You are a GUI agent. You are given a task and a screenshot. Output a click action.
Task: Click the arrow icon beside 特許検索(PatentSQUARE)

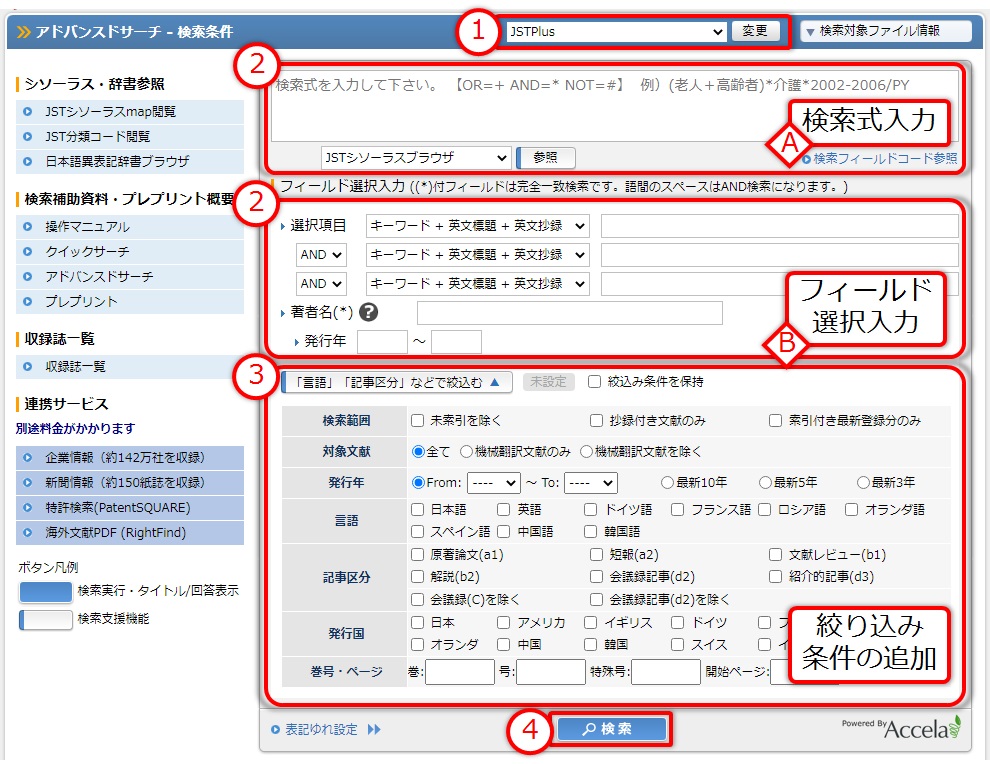[27, 508]
